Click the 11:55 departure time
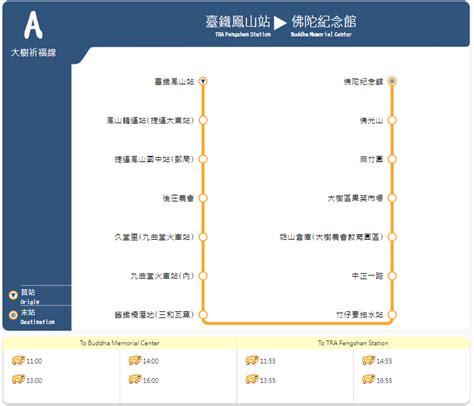The width and height of the screenshot is (474, 406). point(268,361)
